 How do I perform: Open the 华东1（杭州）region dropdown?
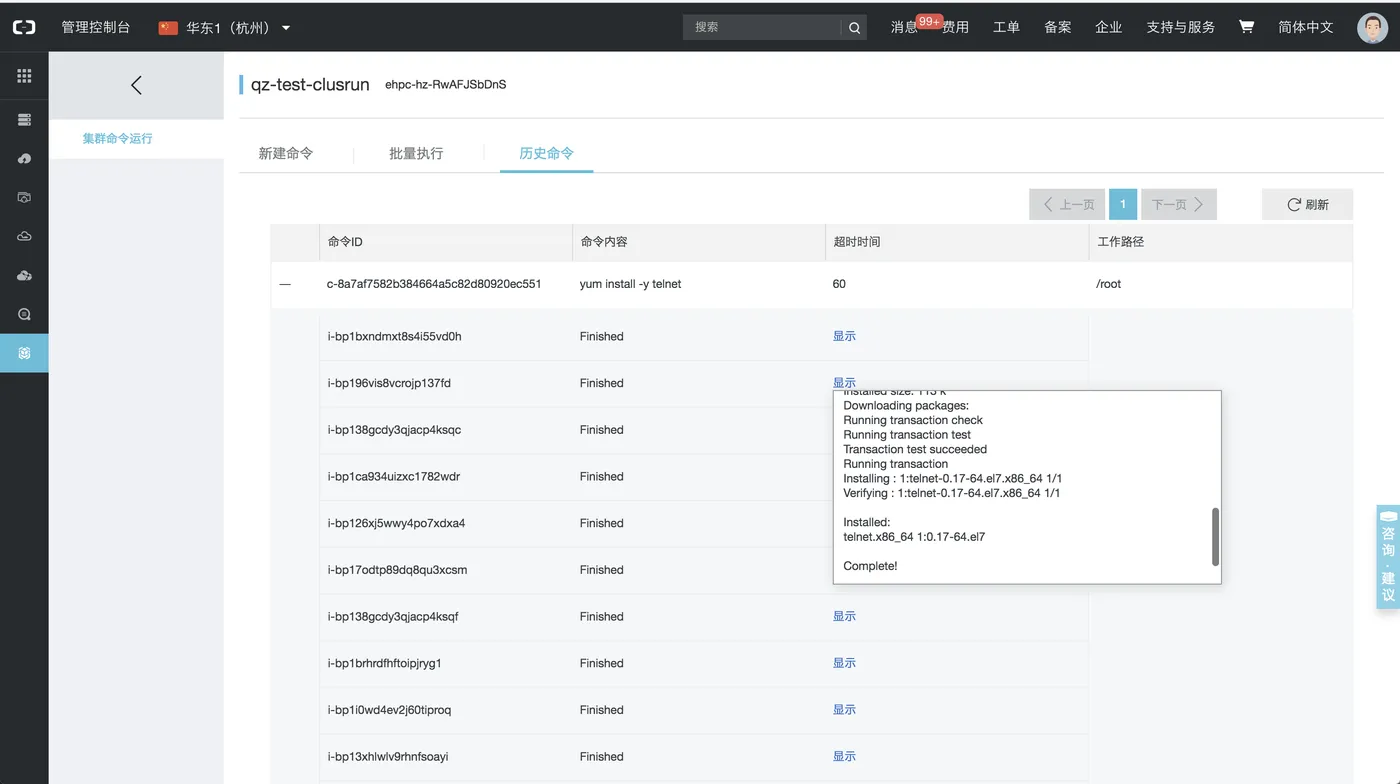[225, 28]
